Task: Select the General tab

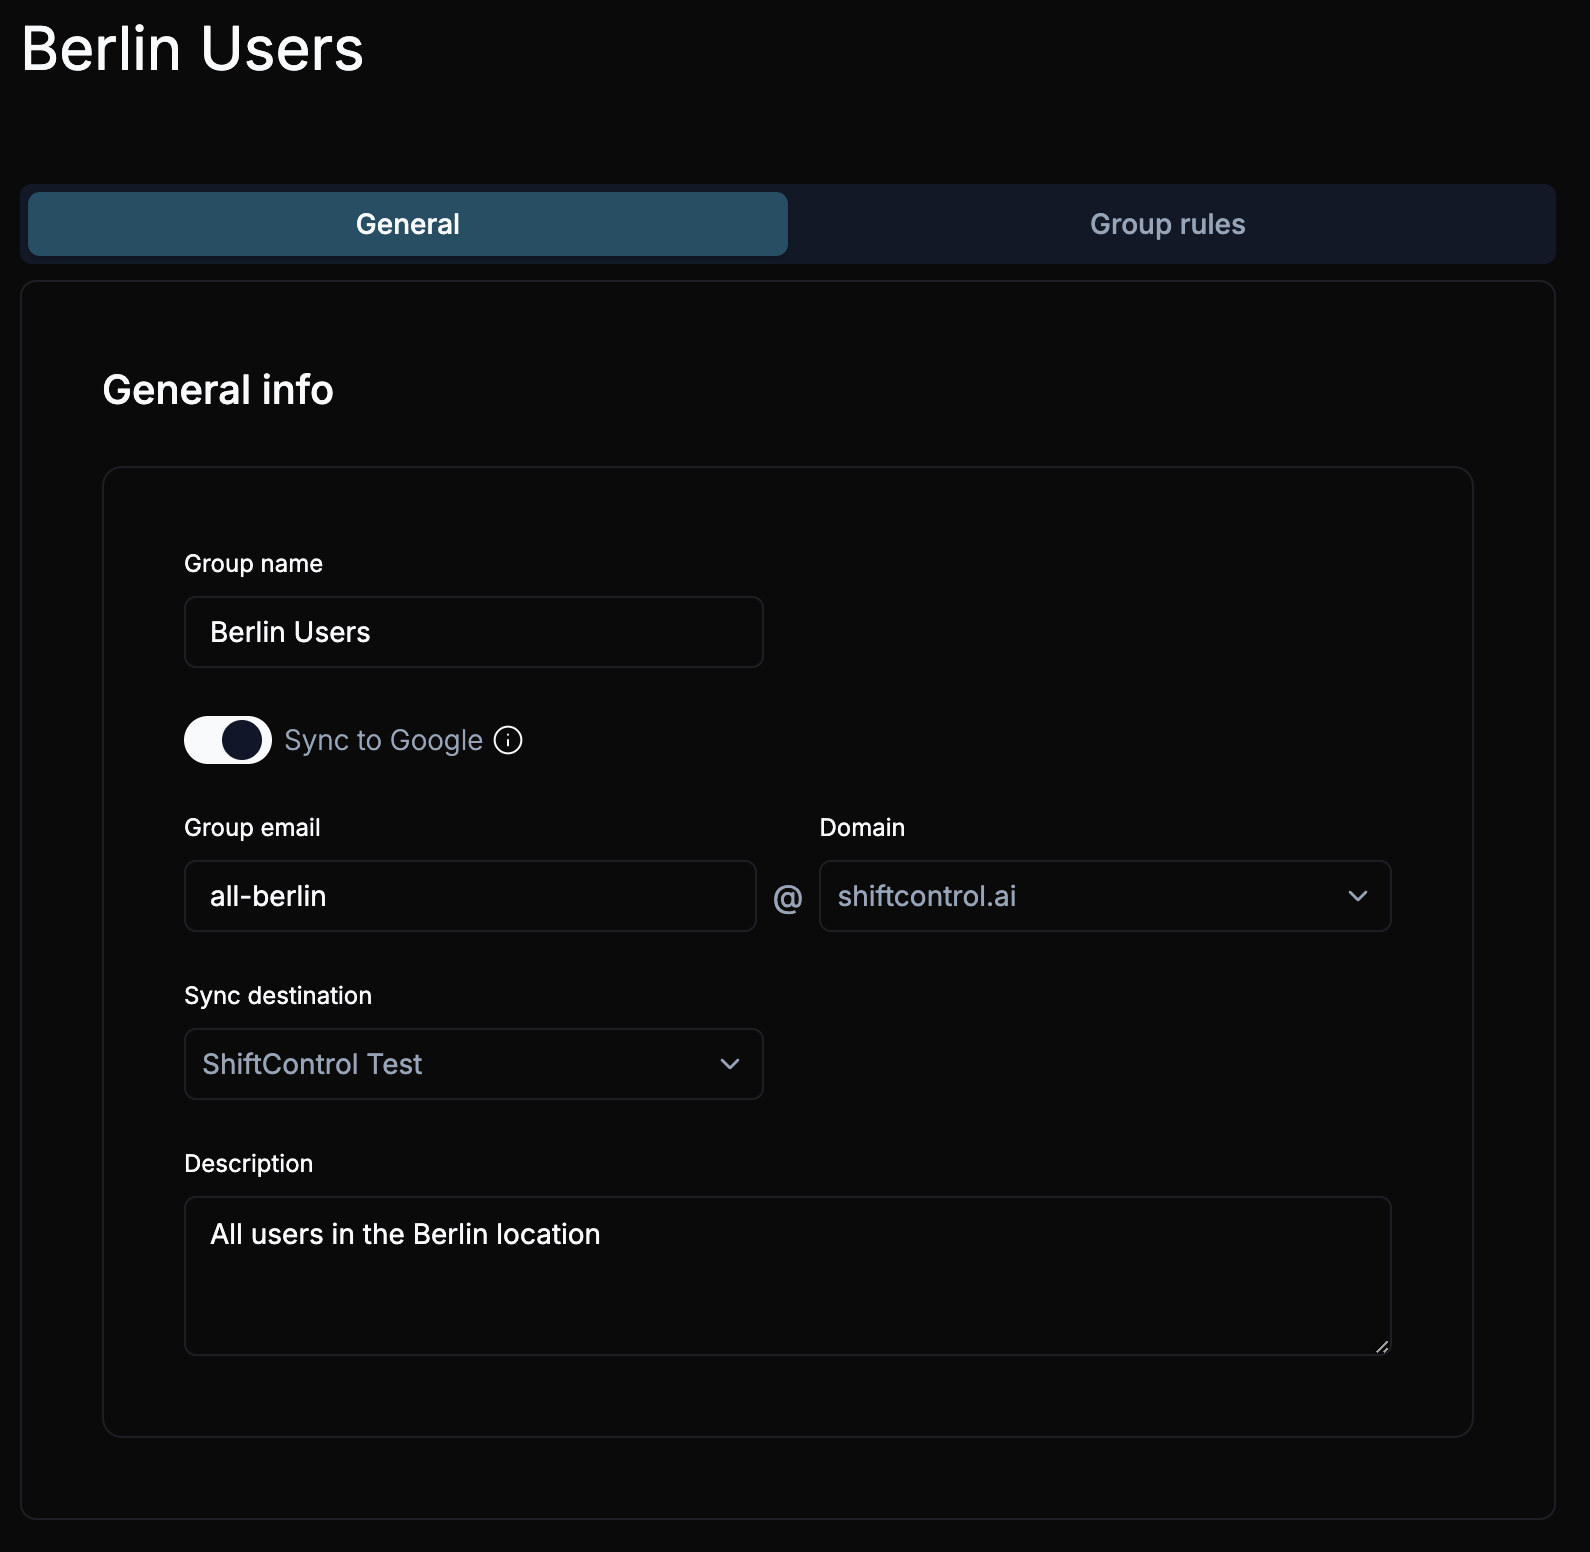Action: (x=408, y=224)
